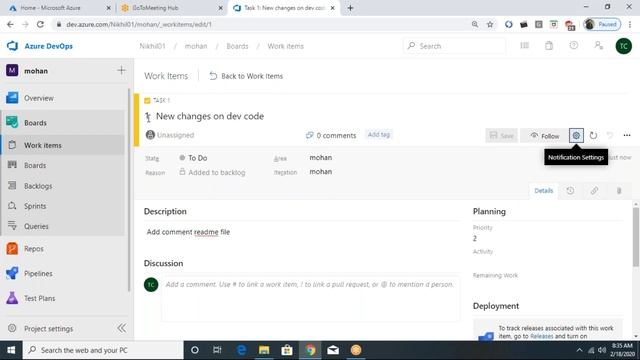
Task: Edit the Priority value 2
Action: click(x=475, y=238)
